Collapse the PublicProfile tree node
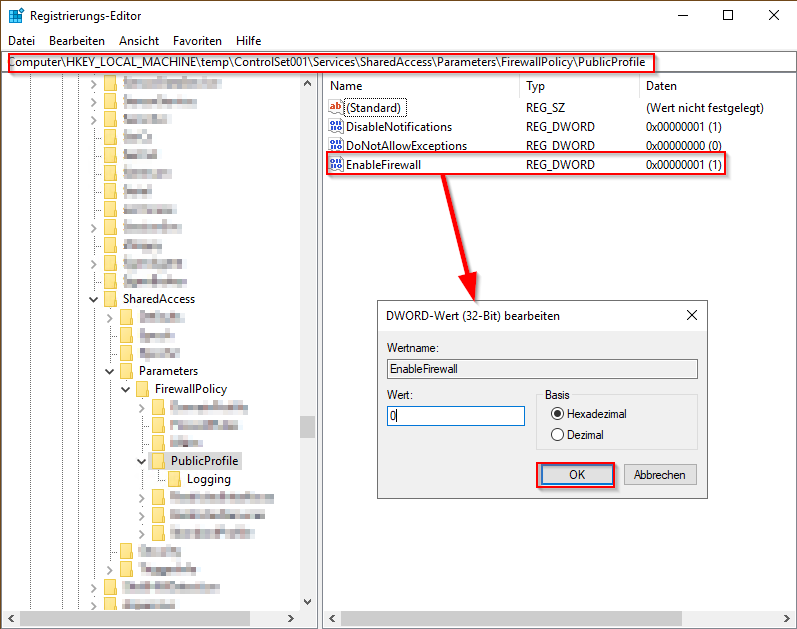Screen dimensions: 797x629 142,462
